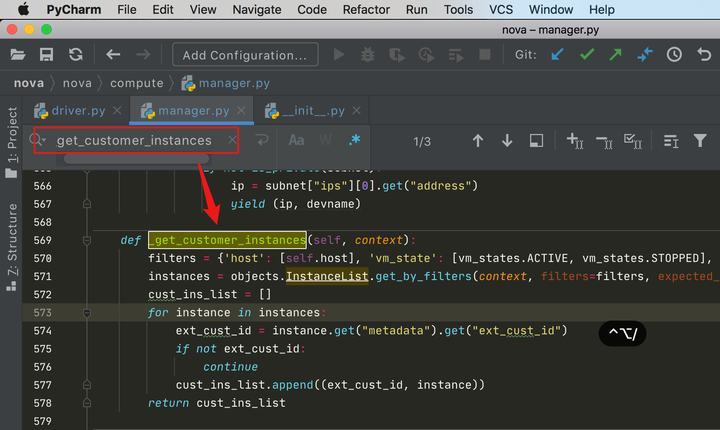Toggle Regex option in search bar

354,140
